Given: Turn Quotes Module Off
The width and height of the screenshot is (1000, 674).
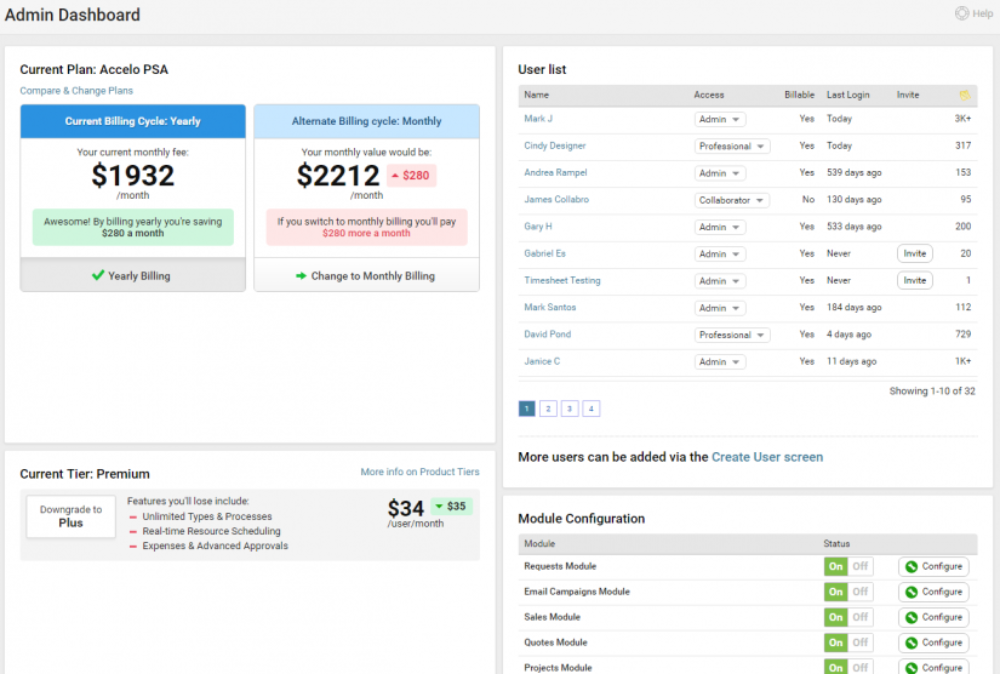Looking at the screenshot, I should click(x=860, y=643).
